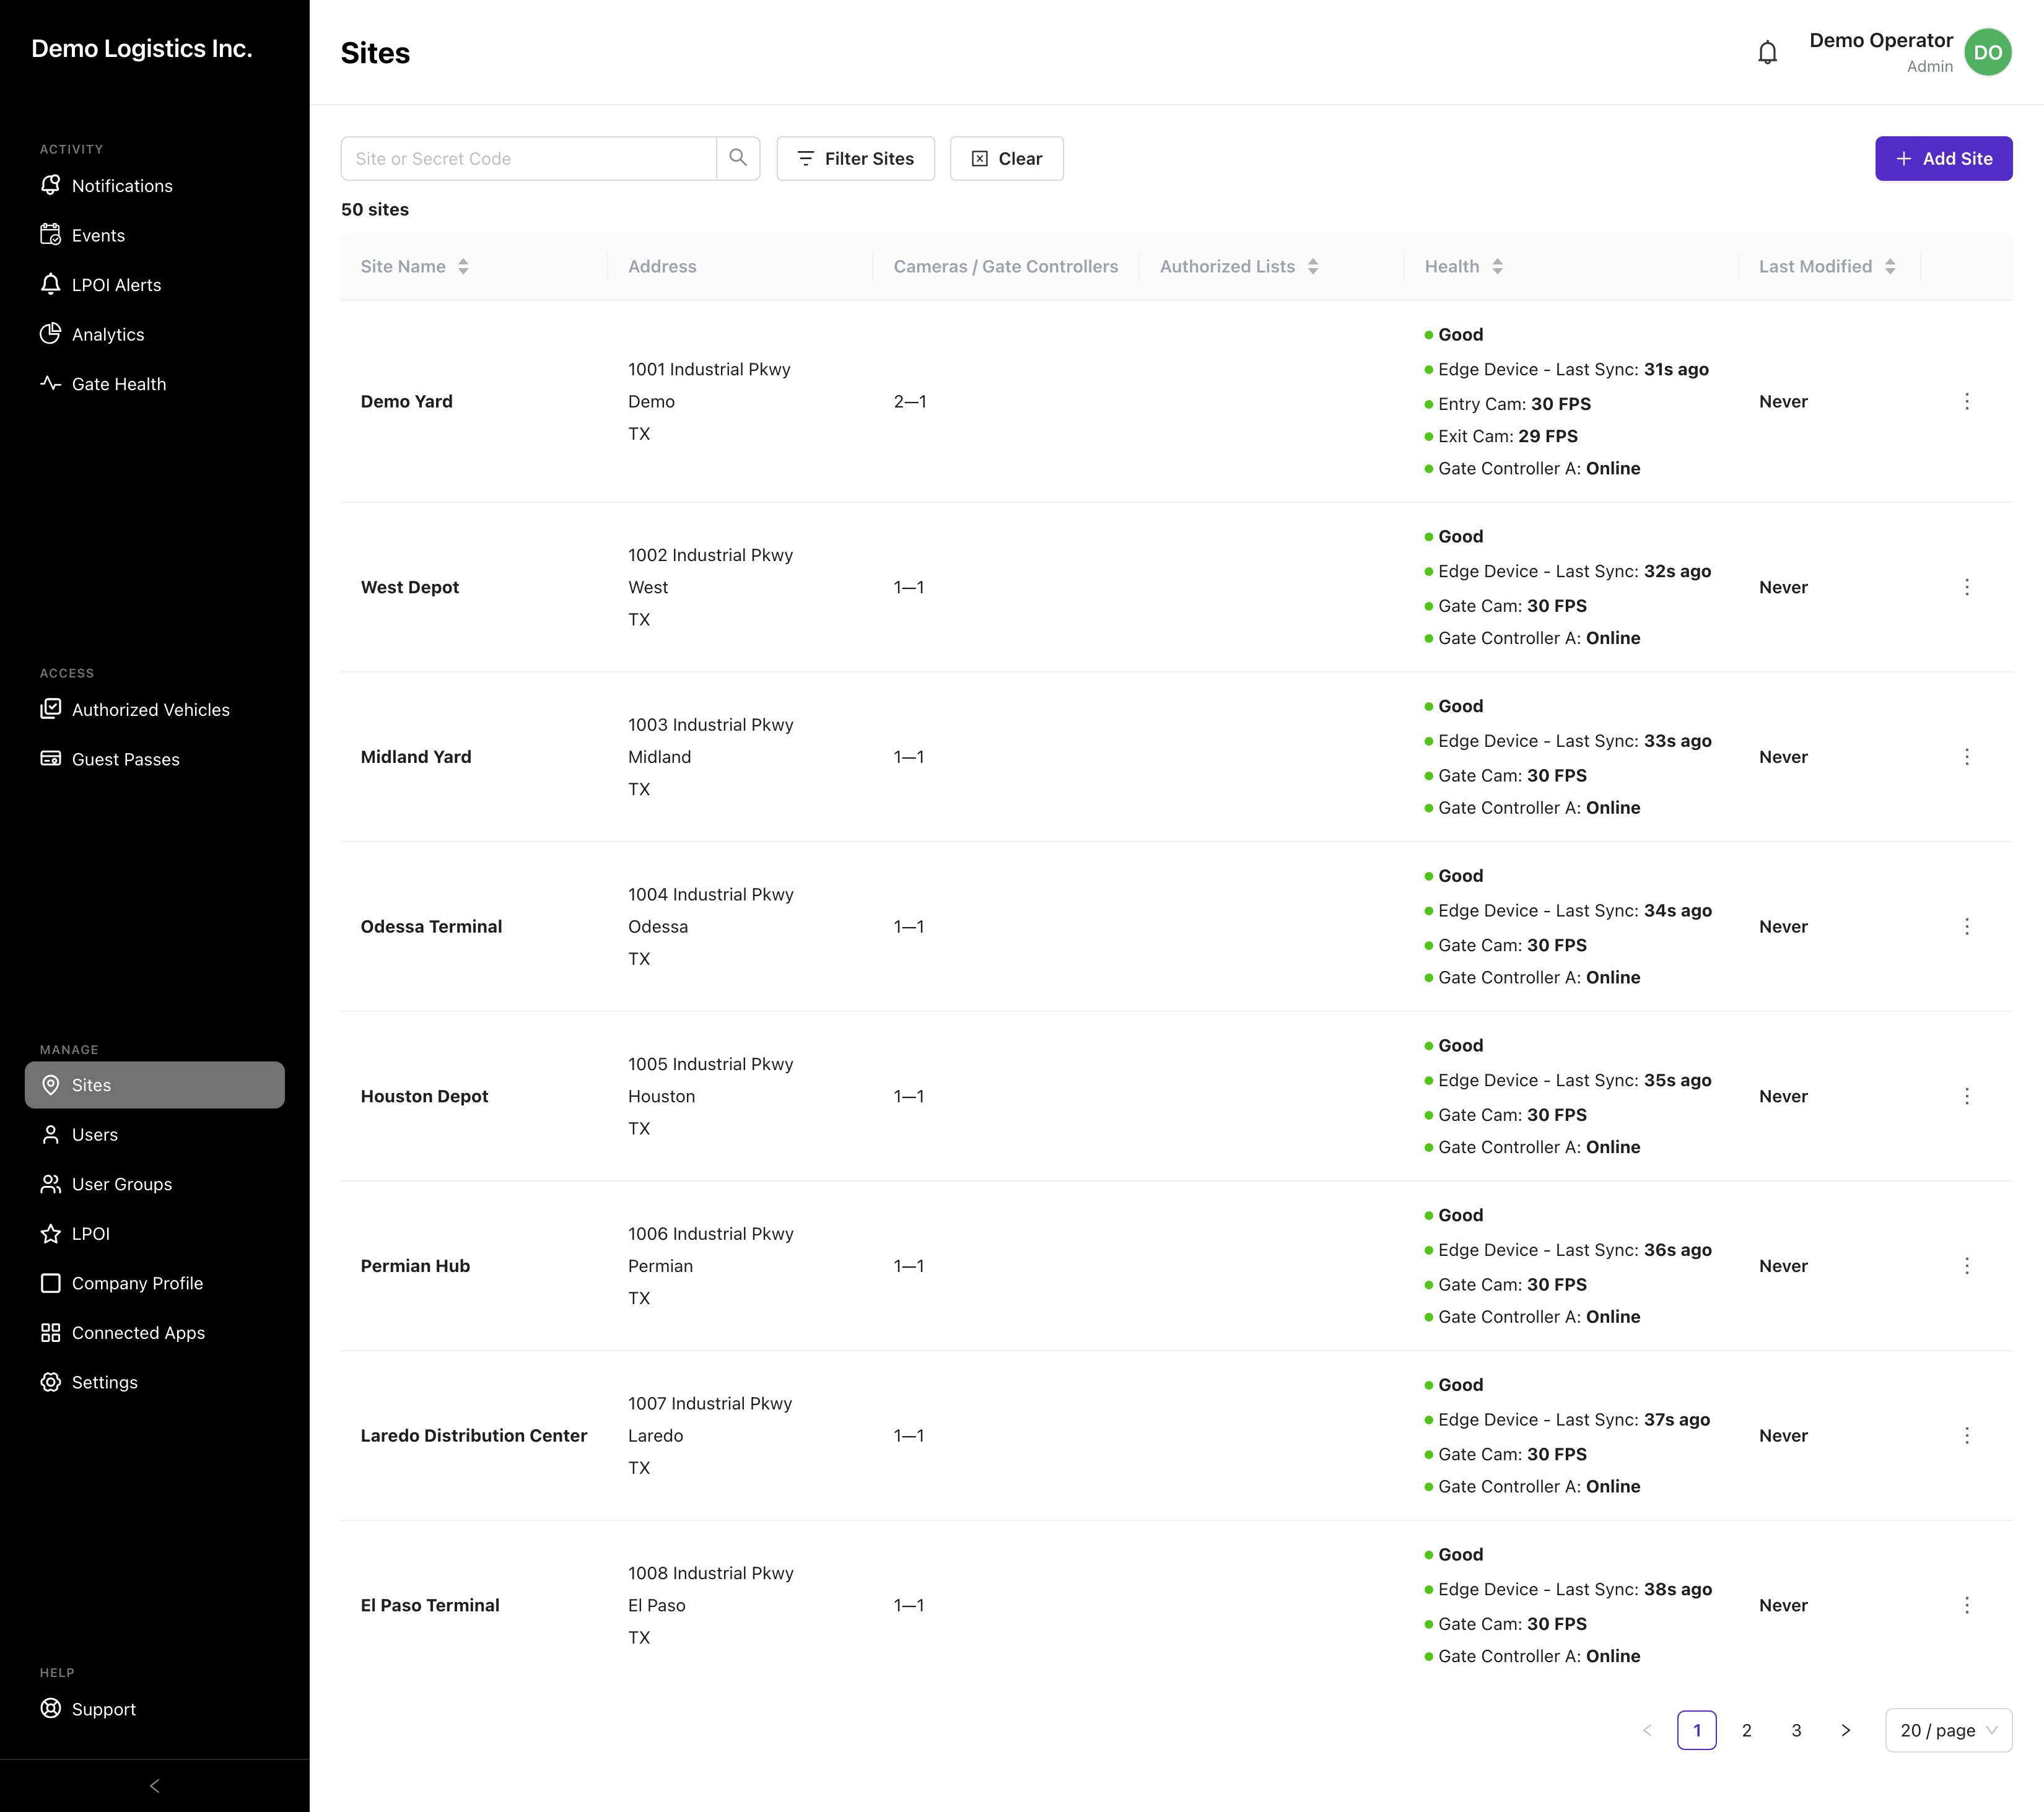Click the DO user avatar
Viewport: 2044px width, 1812px height.
point(1987,52)
